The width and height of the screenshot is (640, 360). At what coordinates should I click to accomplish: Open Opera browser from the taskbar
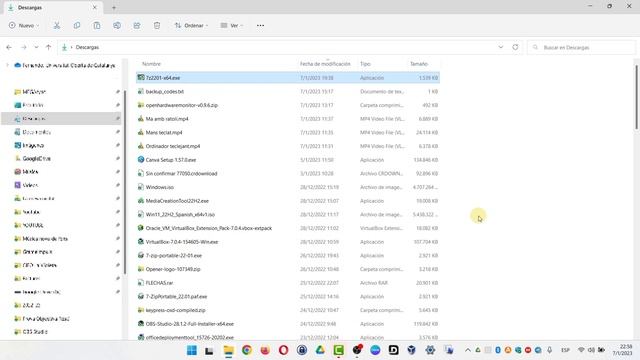click(283, 350)
